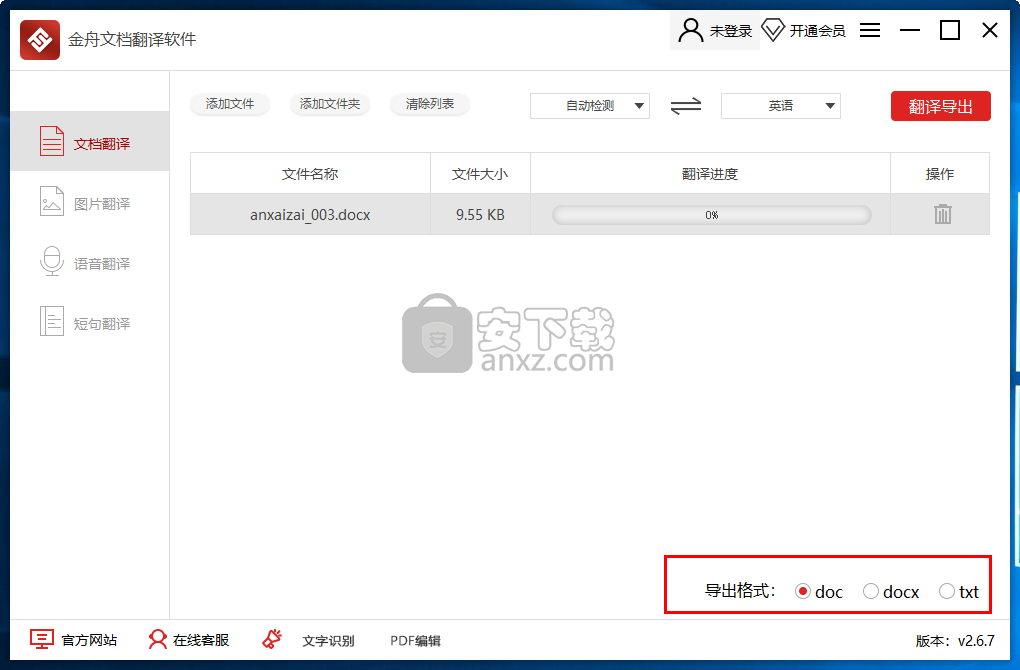Switch to 语音翻译 tab

[90, 262]
